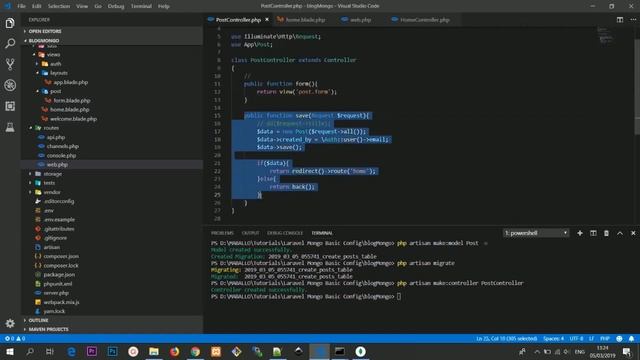
Task: Click errors and warnings status indicator
Action: click(x=15, y=339)
